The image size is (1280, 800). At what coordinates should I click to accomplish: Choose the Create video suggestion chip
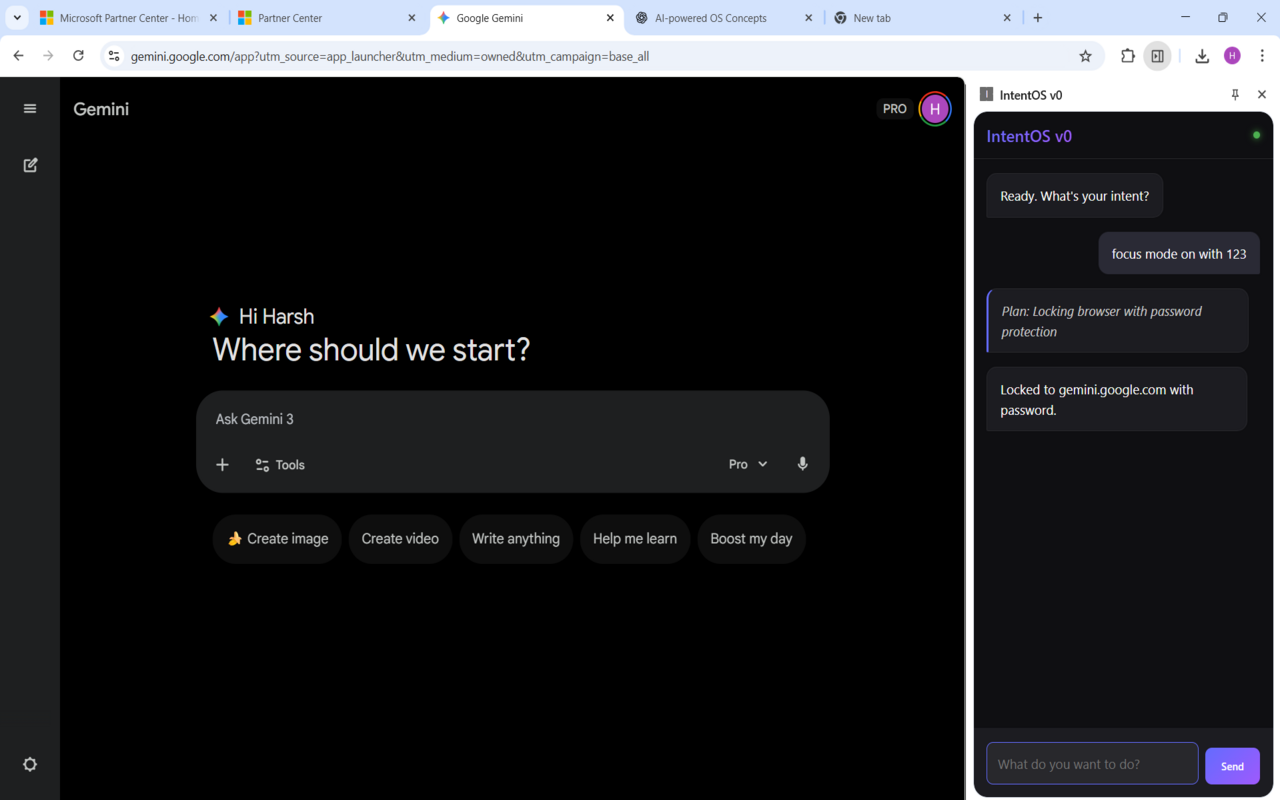(x=400, y=539)
